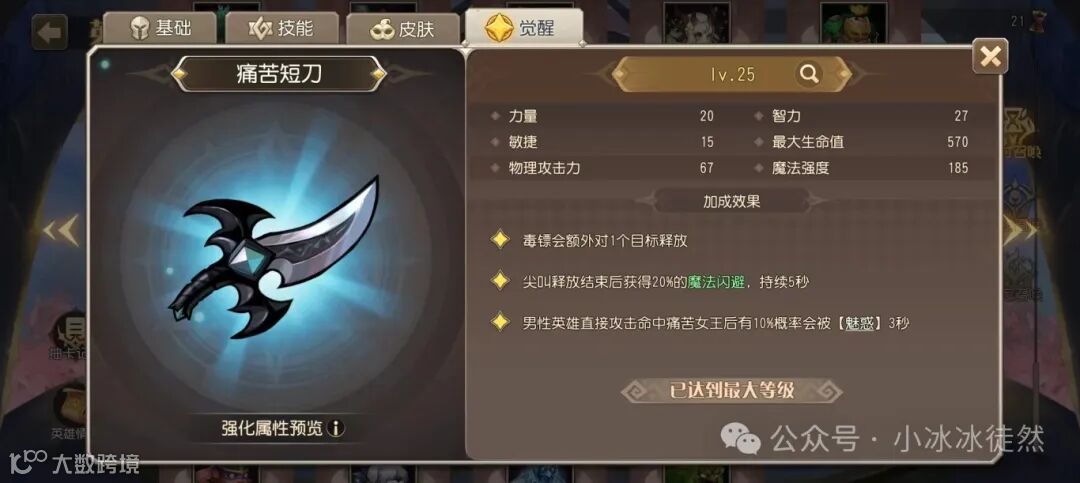Click the magnifier icon beside lv.25
1080x483 pixels.
coord(808,74)
